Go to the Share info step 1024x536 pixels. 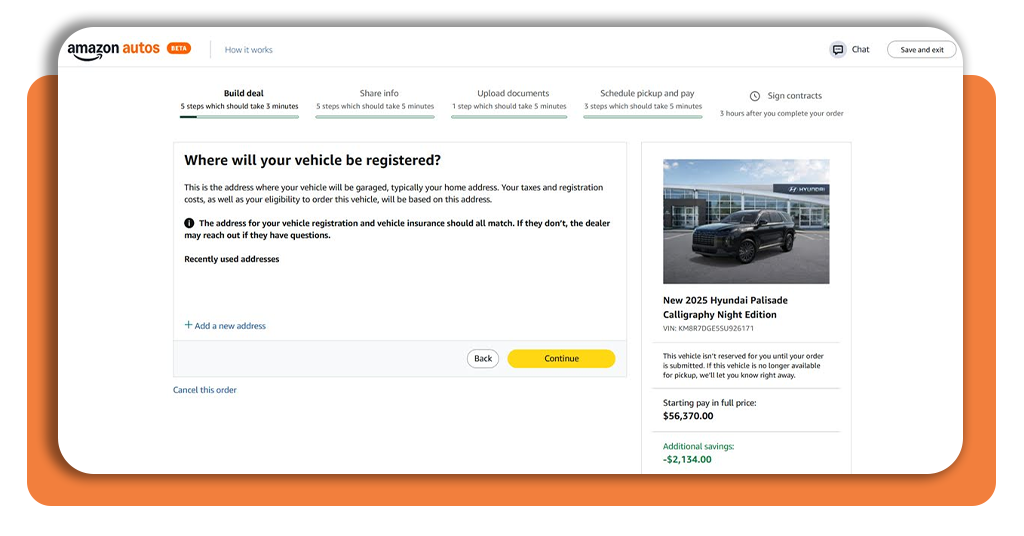coord(379,94)
